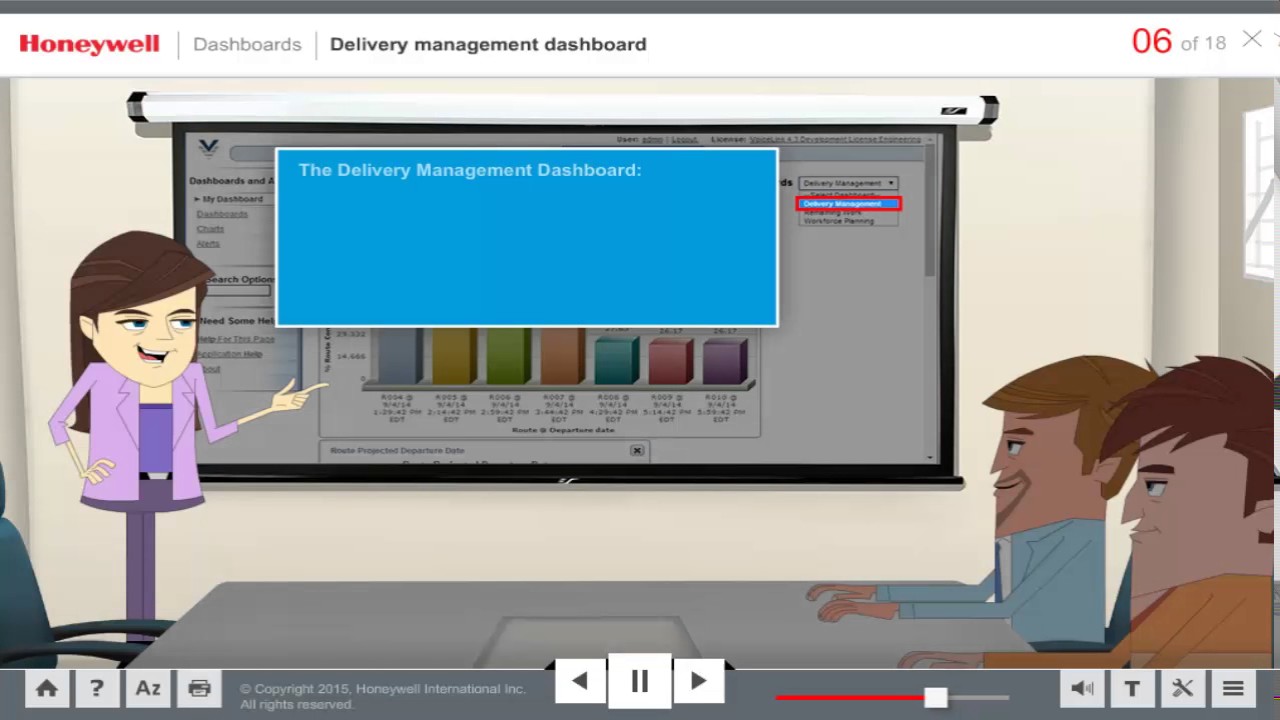Click the Application Help link
This screenshot has height=720, width=1280.
pyautogui.click(x=230, y=354)
